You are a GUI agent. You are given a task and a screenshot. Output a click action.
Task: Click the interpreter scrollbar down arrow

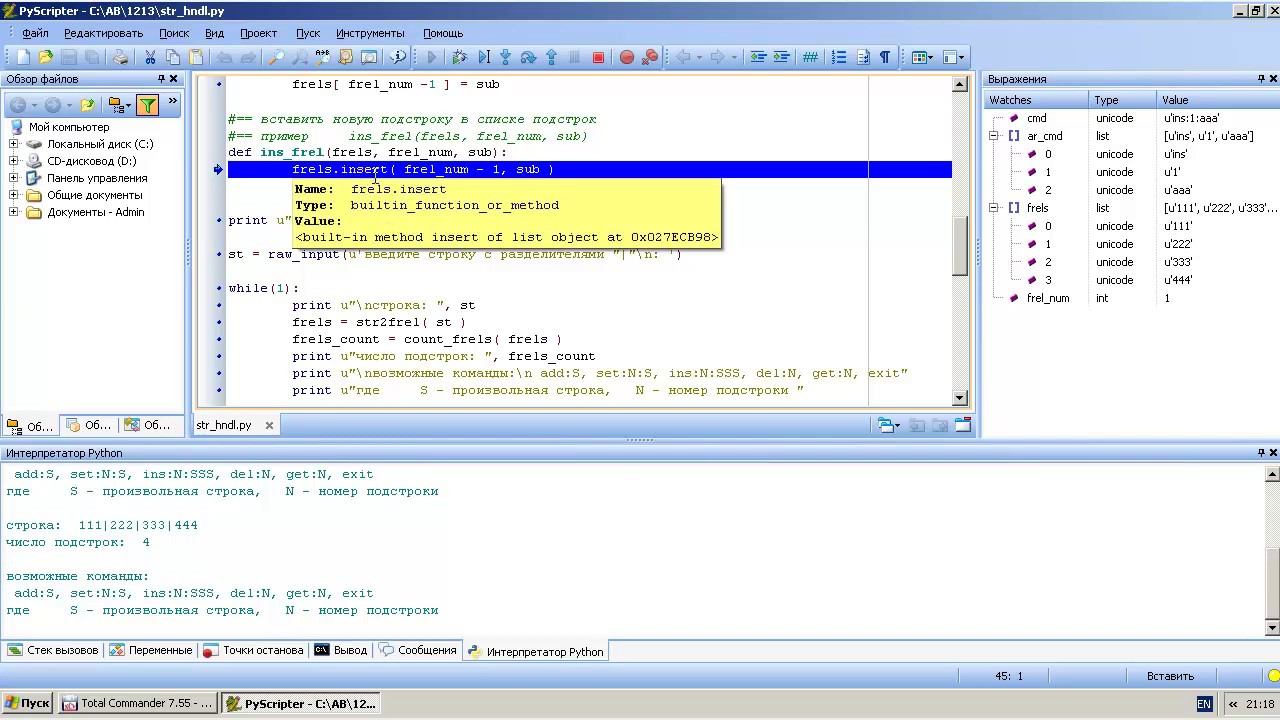point(1272,627)
